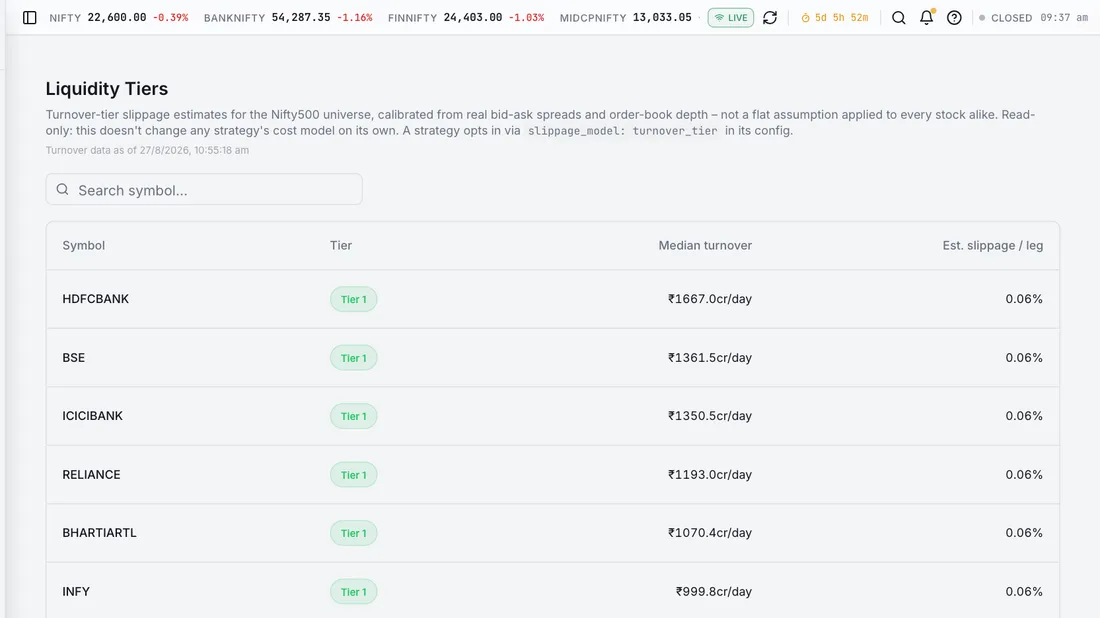Click the Est. slippage / leg header
This screenshot has height=618, width=1100.
point(993,246)
